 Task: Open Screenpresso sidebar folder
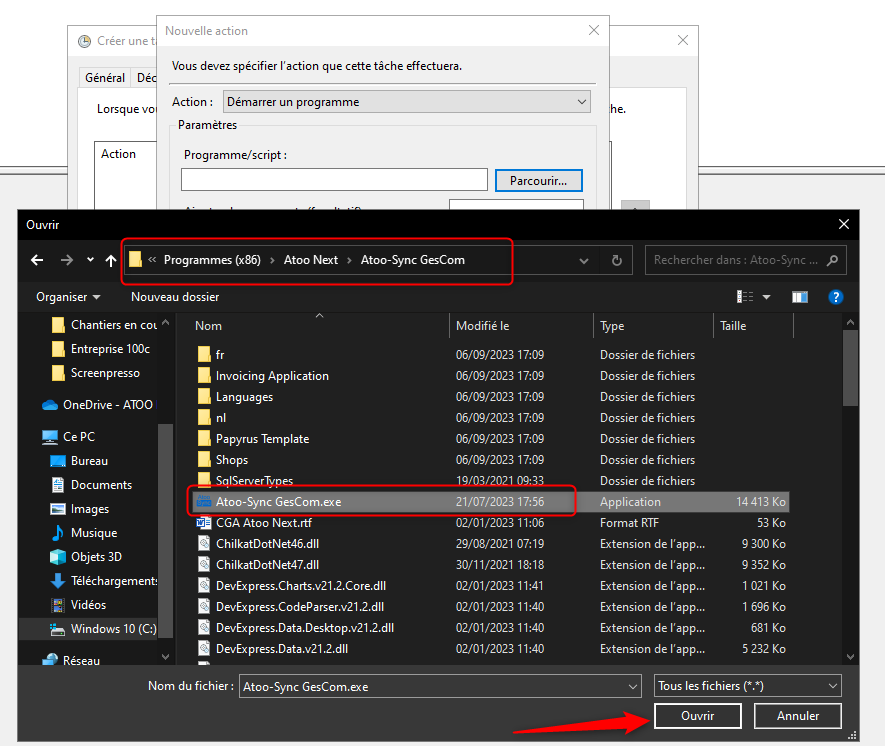point(95,373)
